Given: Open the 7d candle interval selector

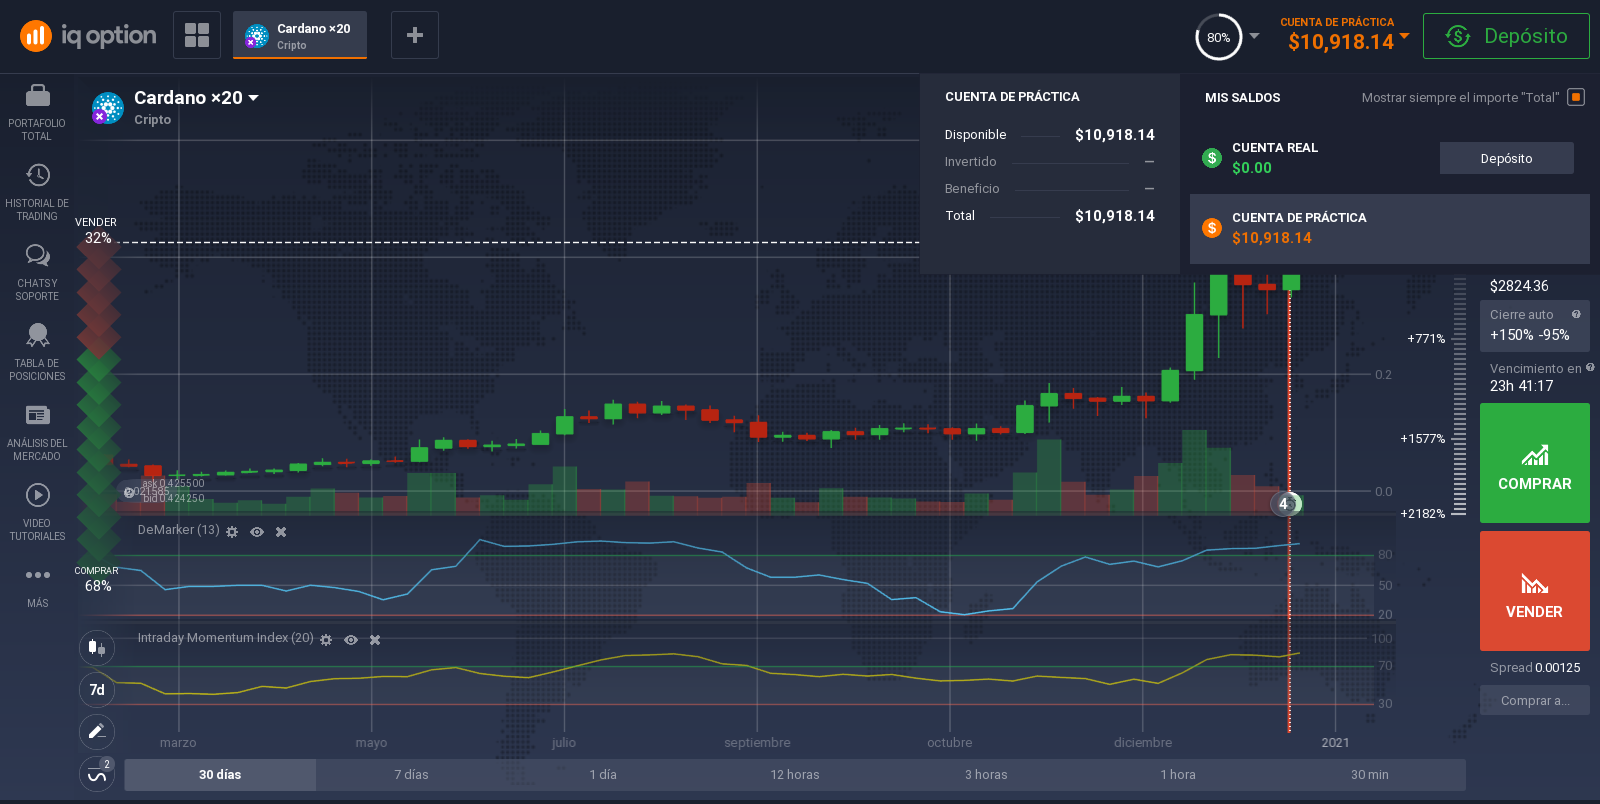Looking at the screenshot, I should point(97,689).
